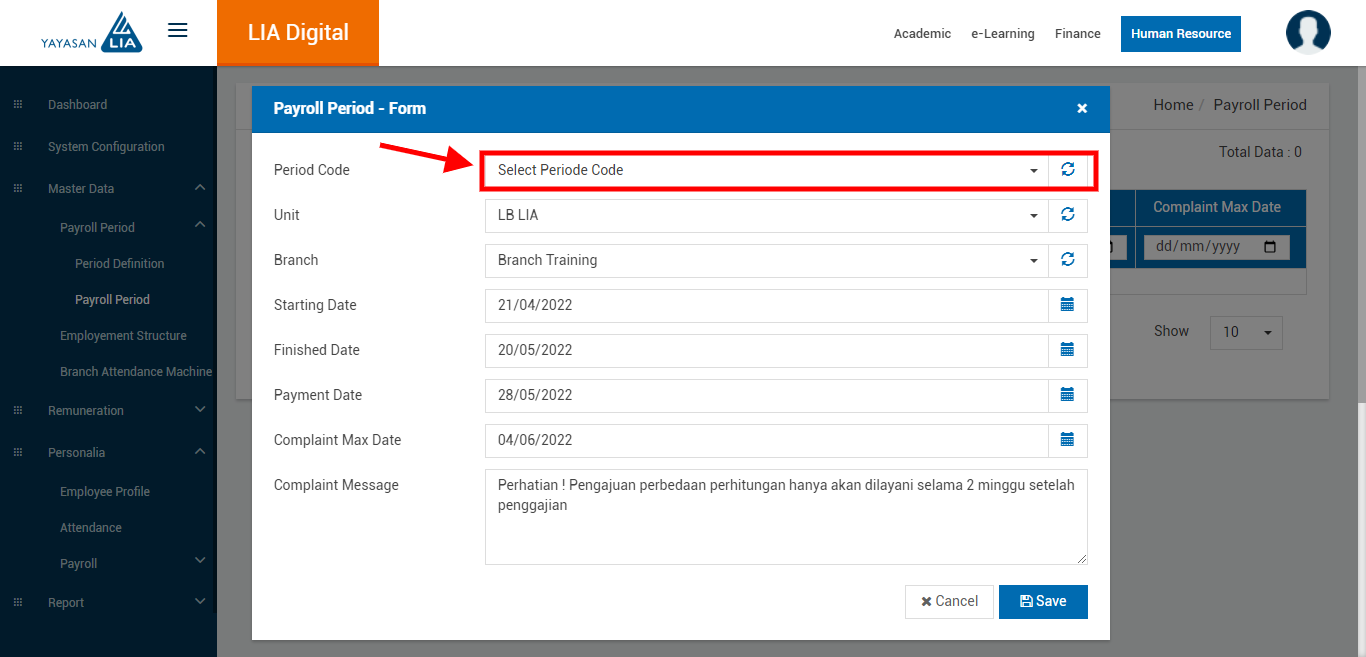Cancel the payroll period form

949,602
